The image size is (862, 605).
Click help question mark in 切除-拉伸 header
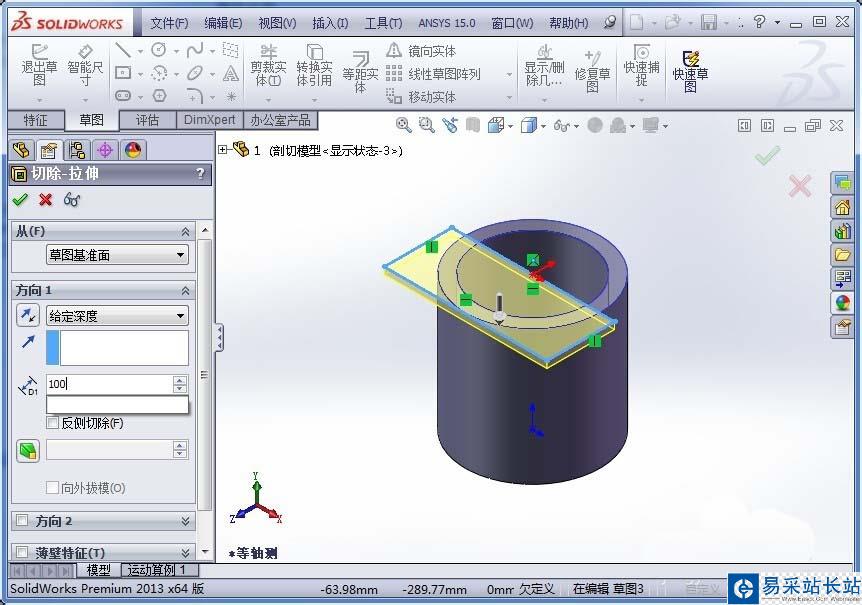tap(200, 174)
